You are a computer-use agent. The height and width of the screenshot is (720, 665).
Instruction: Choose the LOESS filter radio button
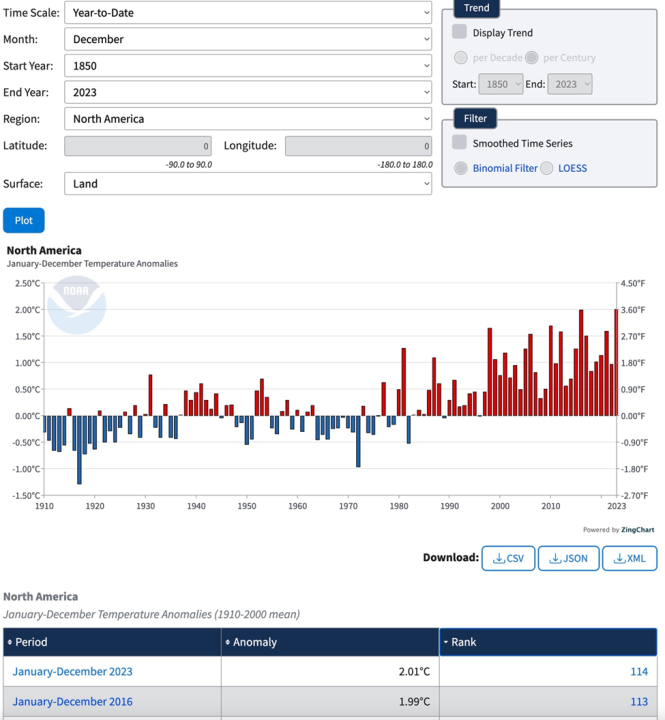(547, 168)
